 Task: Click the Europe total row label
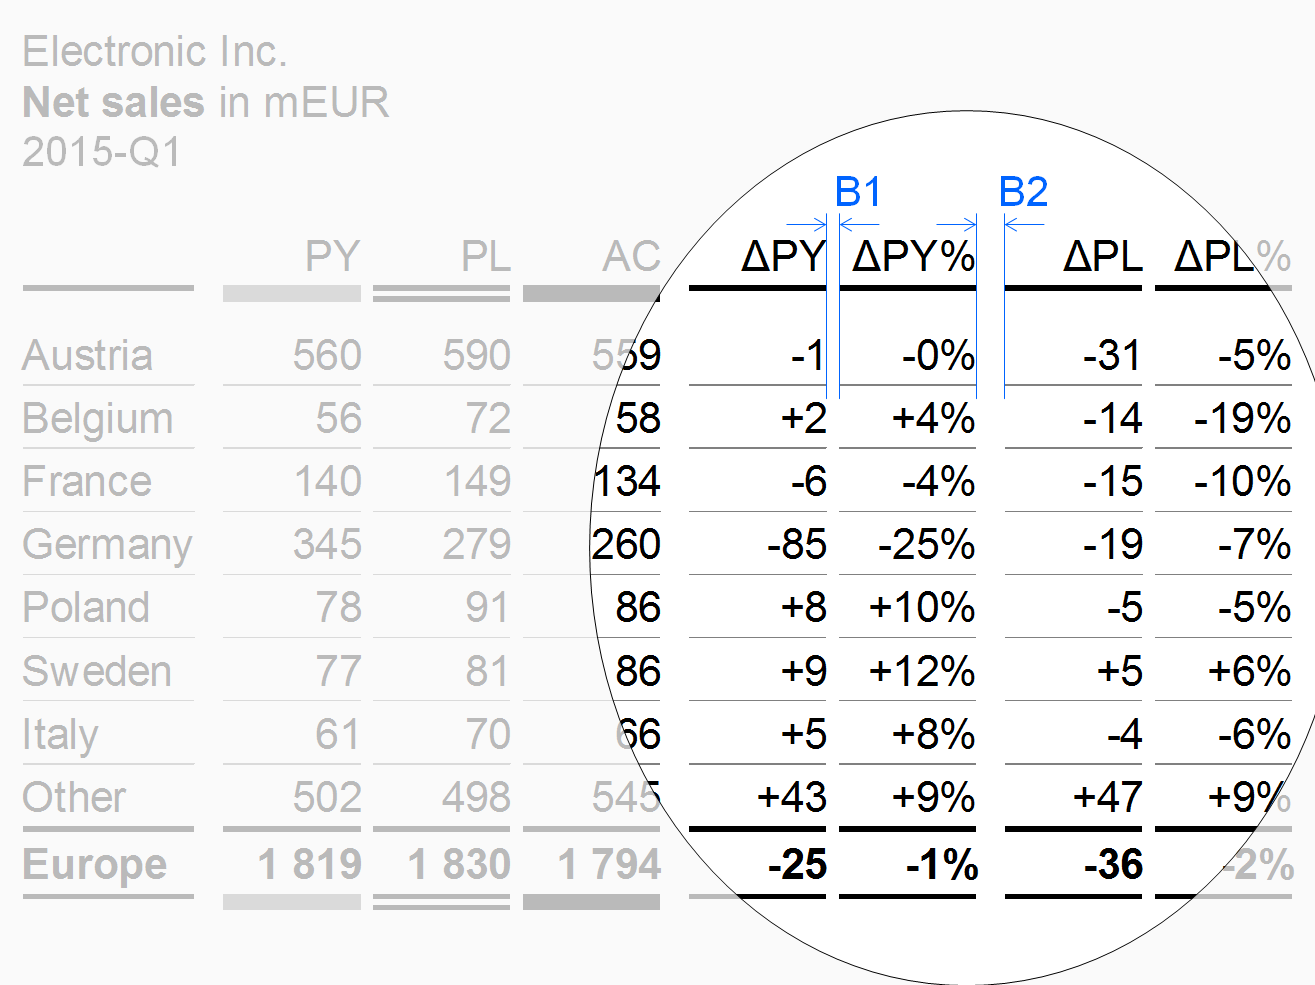95,865
